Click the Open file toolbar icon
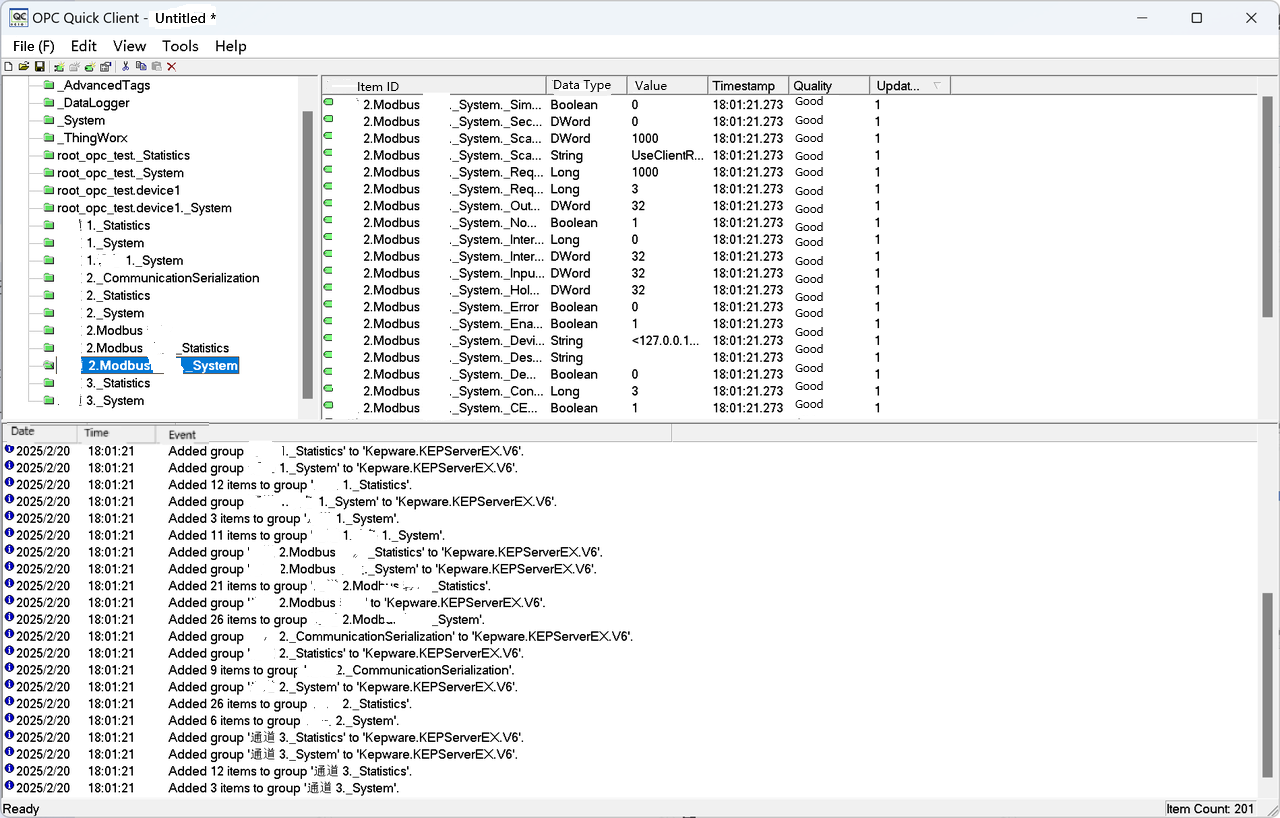The image size is (1280, 818). (x=23, y=66)
